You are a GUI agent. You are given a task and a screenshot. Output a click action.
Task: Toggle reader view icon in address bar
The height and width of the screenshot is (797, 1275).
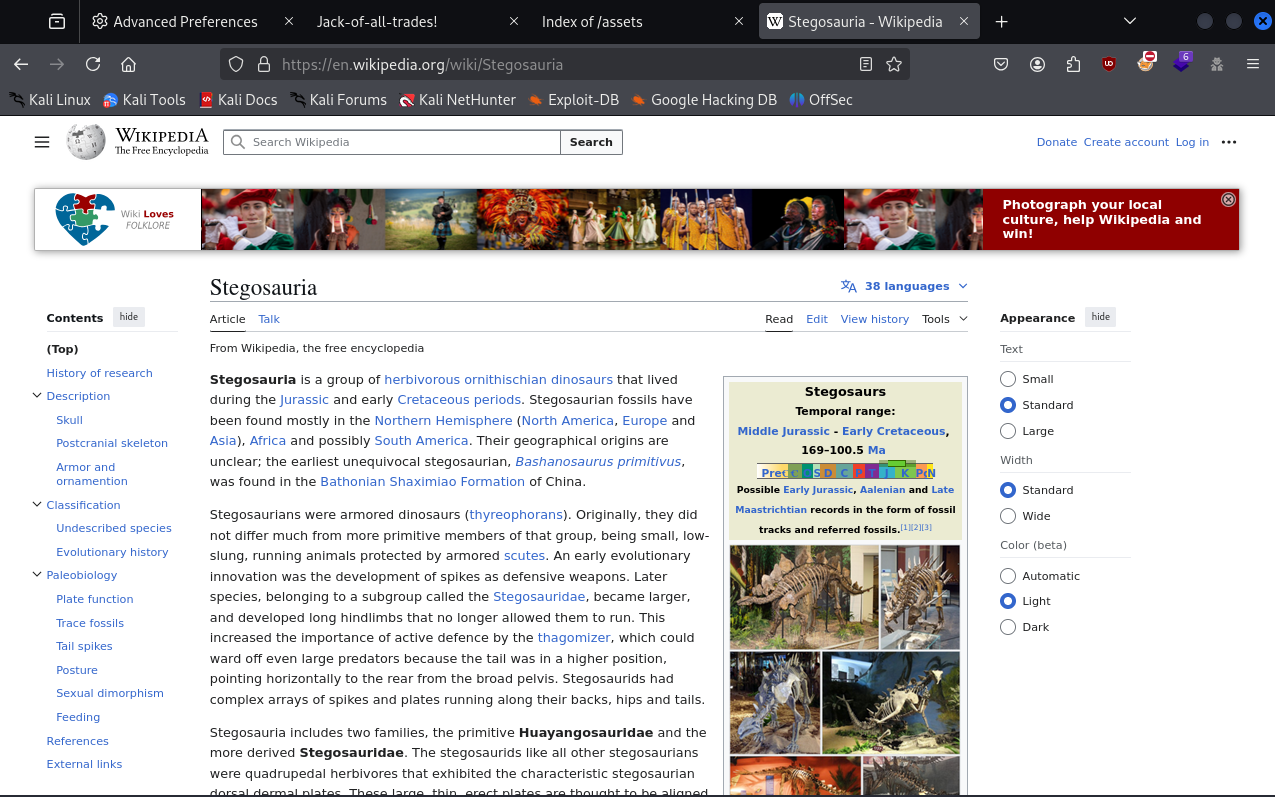coord(866,64)
